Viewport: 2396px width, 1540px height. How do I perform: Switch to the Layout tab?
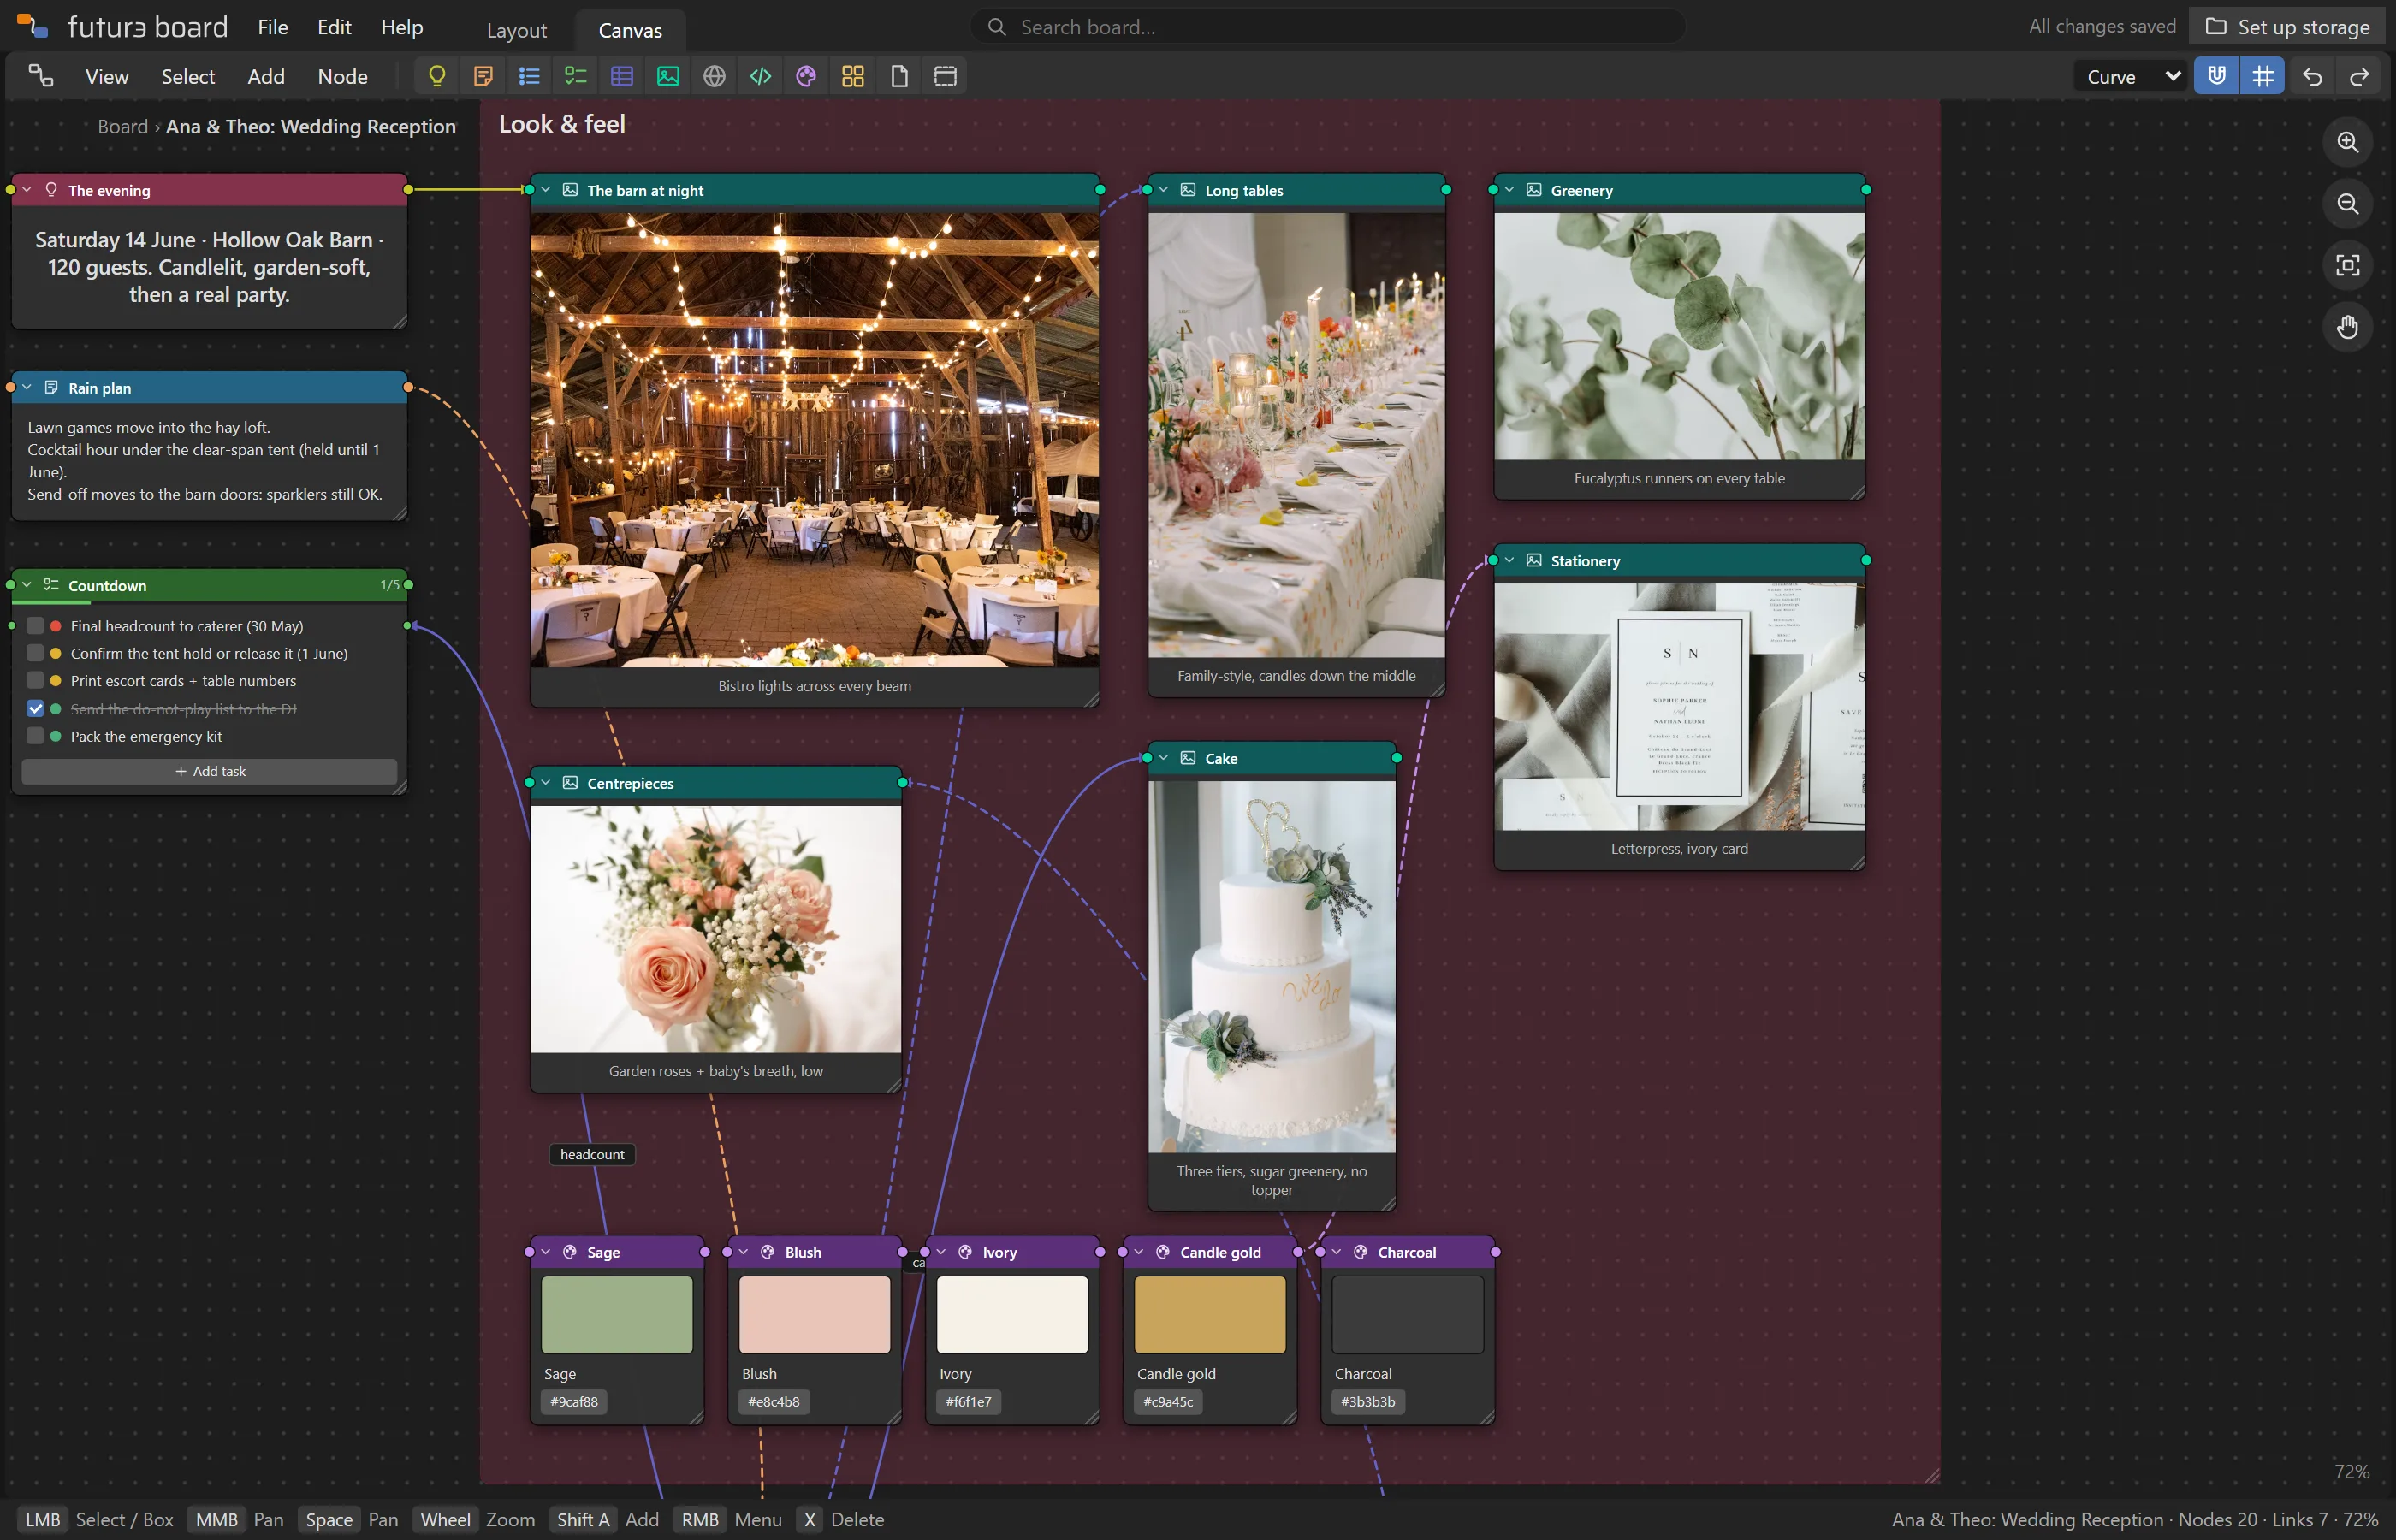[x=517, y=30]
